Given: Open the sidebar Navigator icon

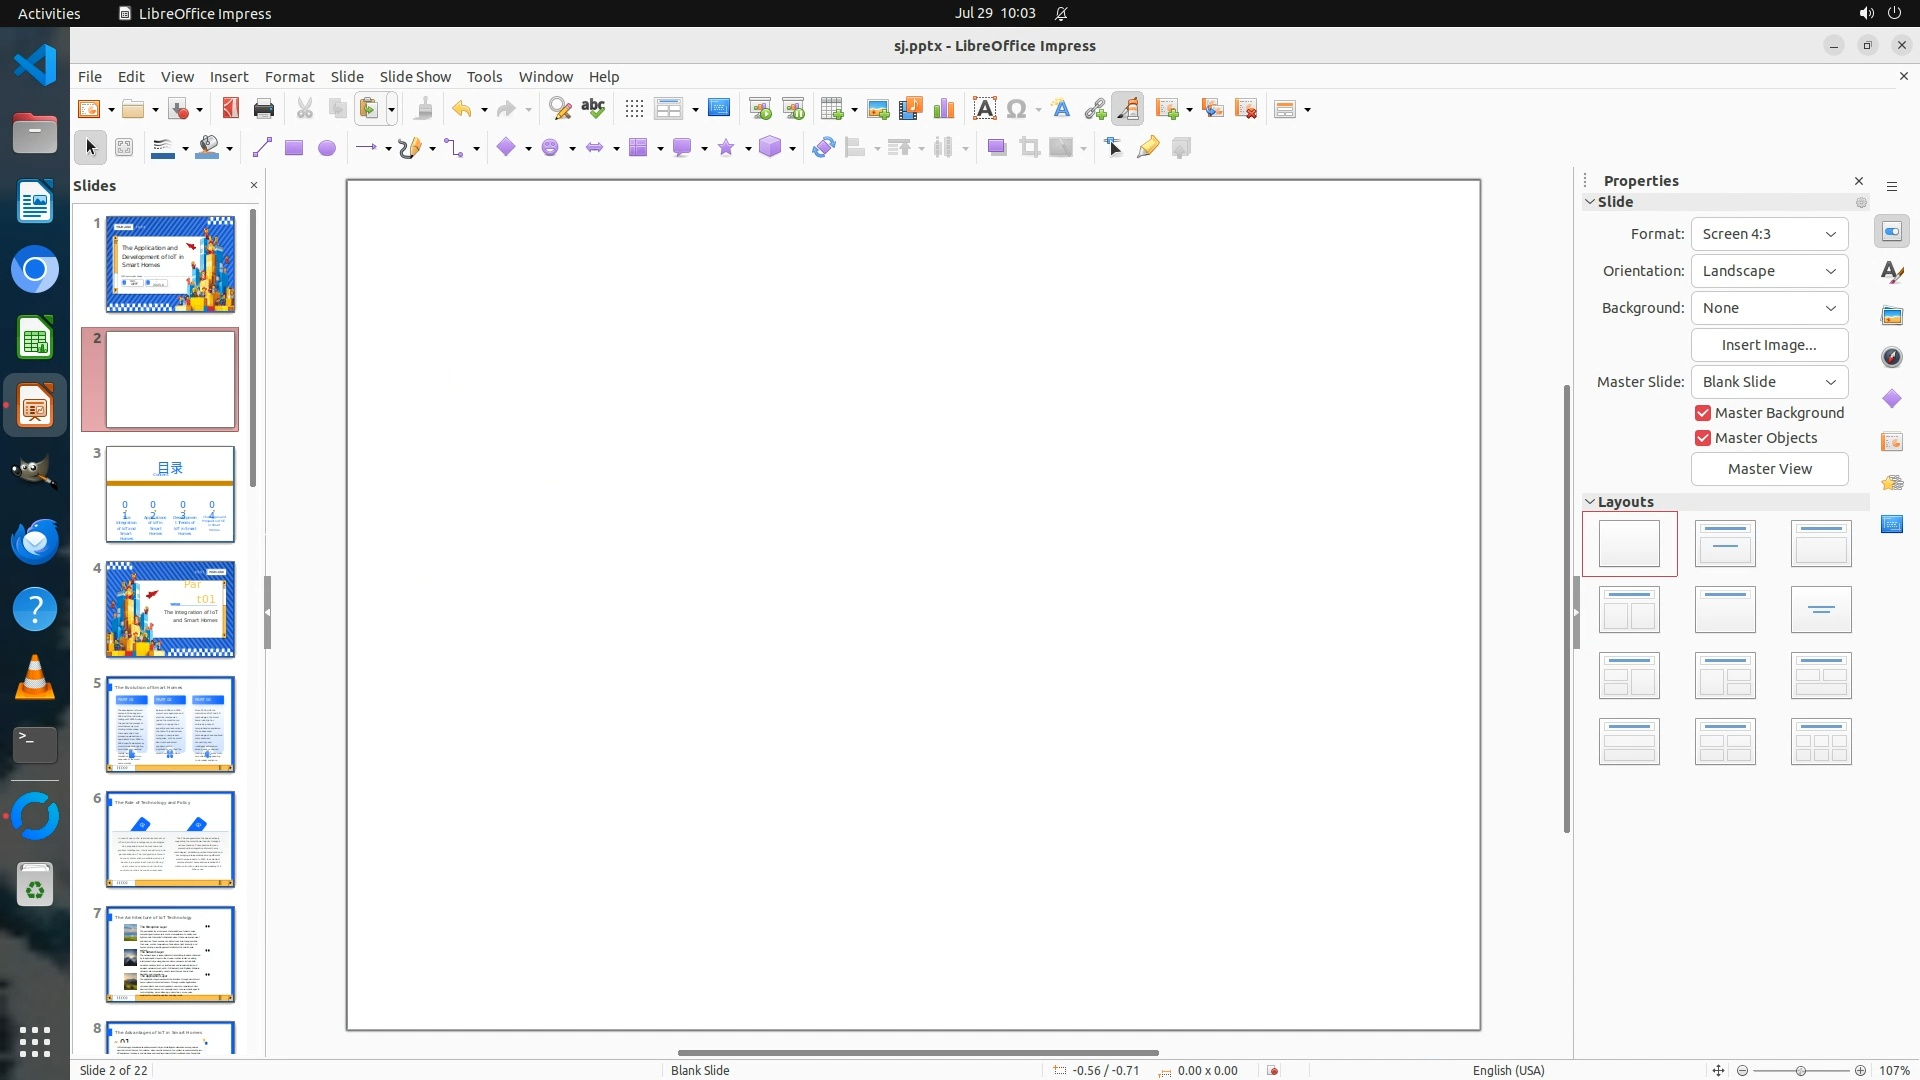Looking at the screenshot, I should 1891,357.
